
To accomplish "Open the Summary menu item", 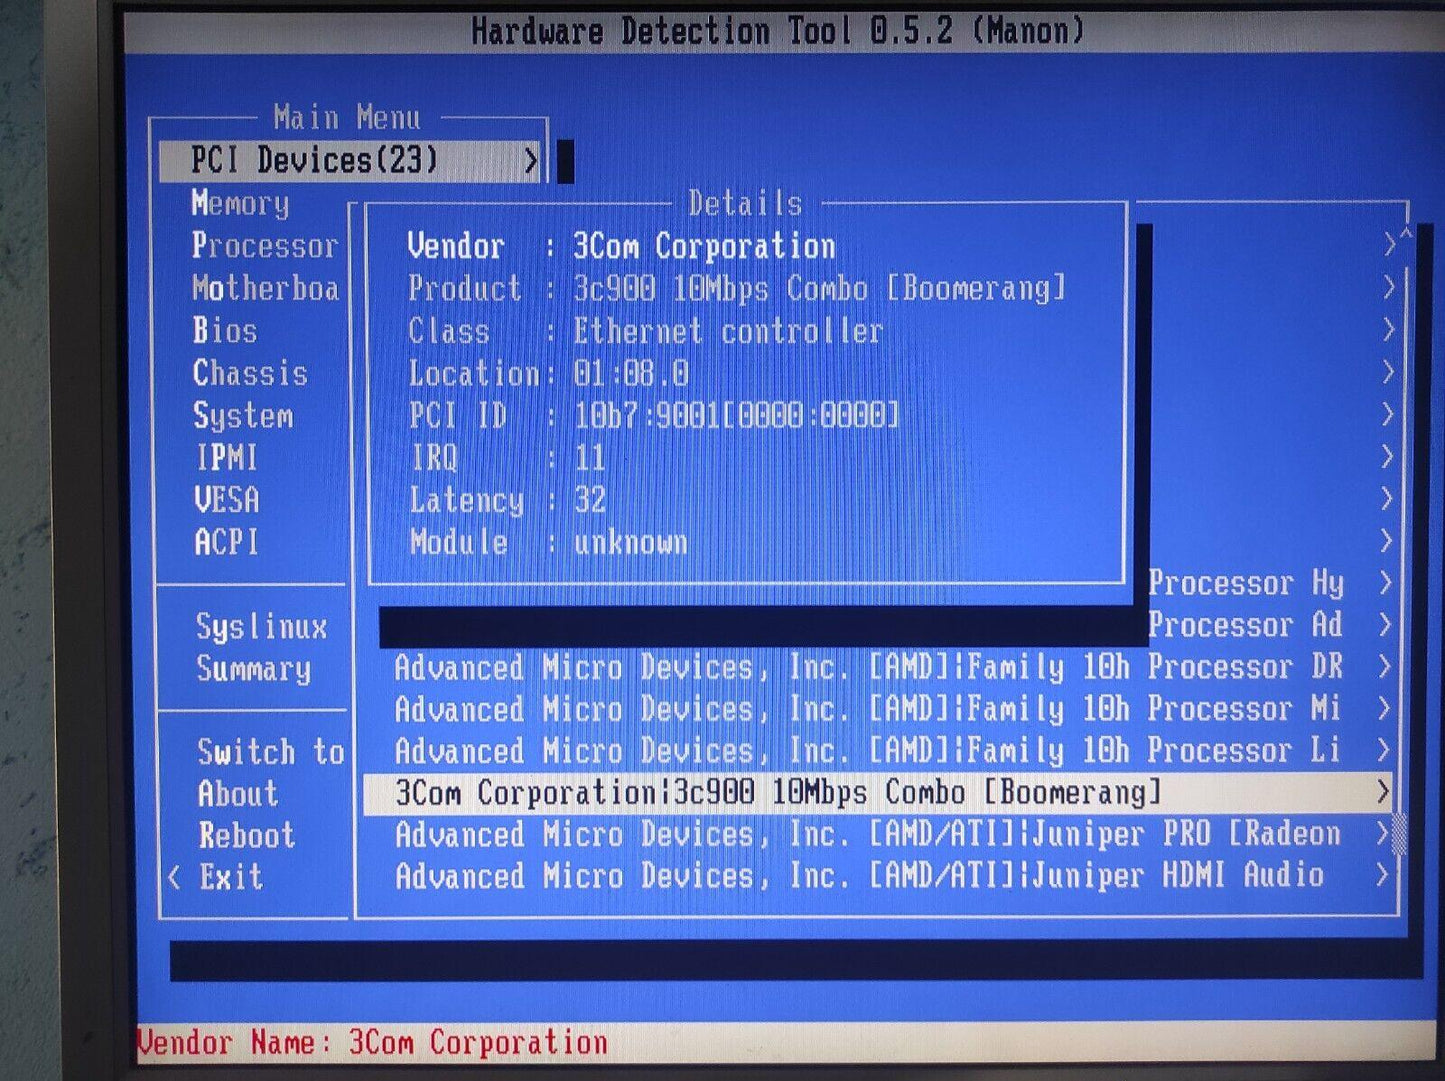I will tap(253, 669).
